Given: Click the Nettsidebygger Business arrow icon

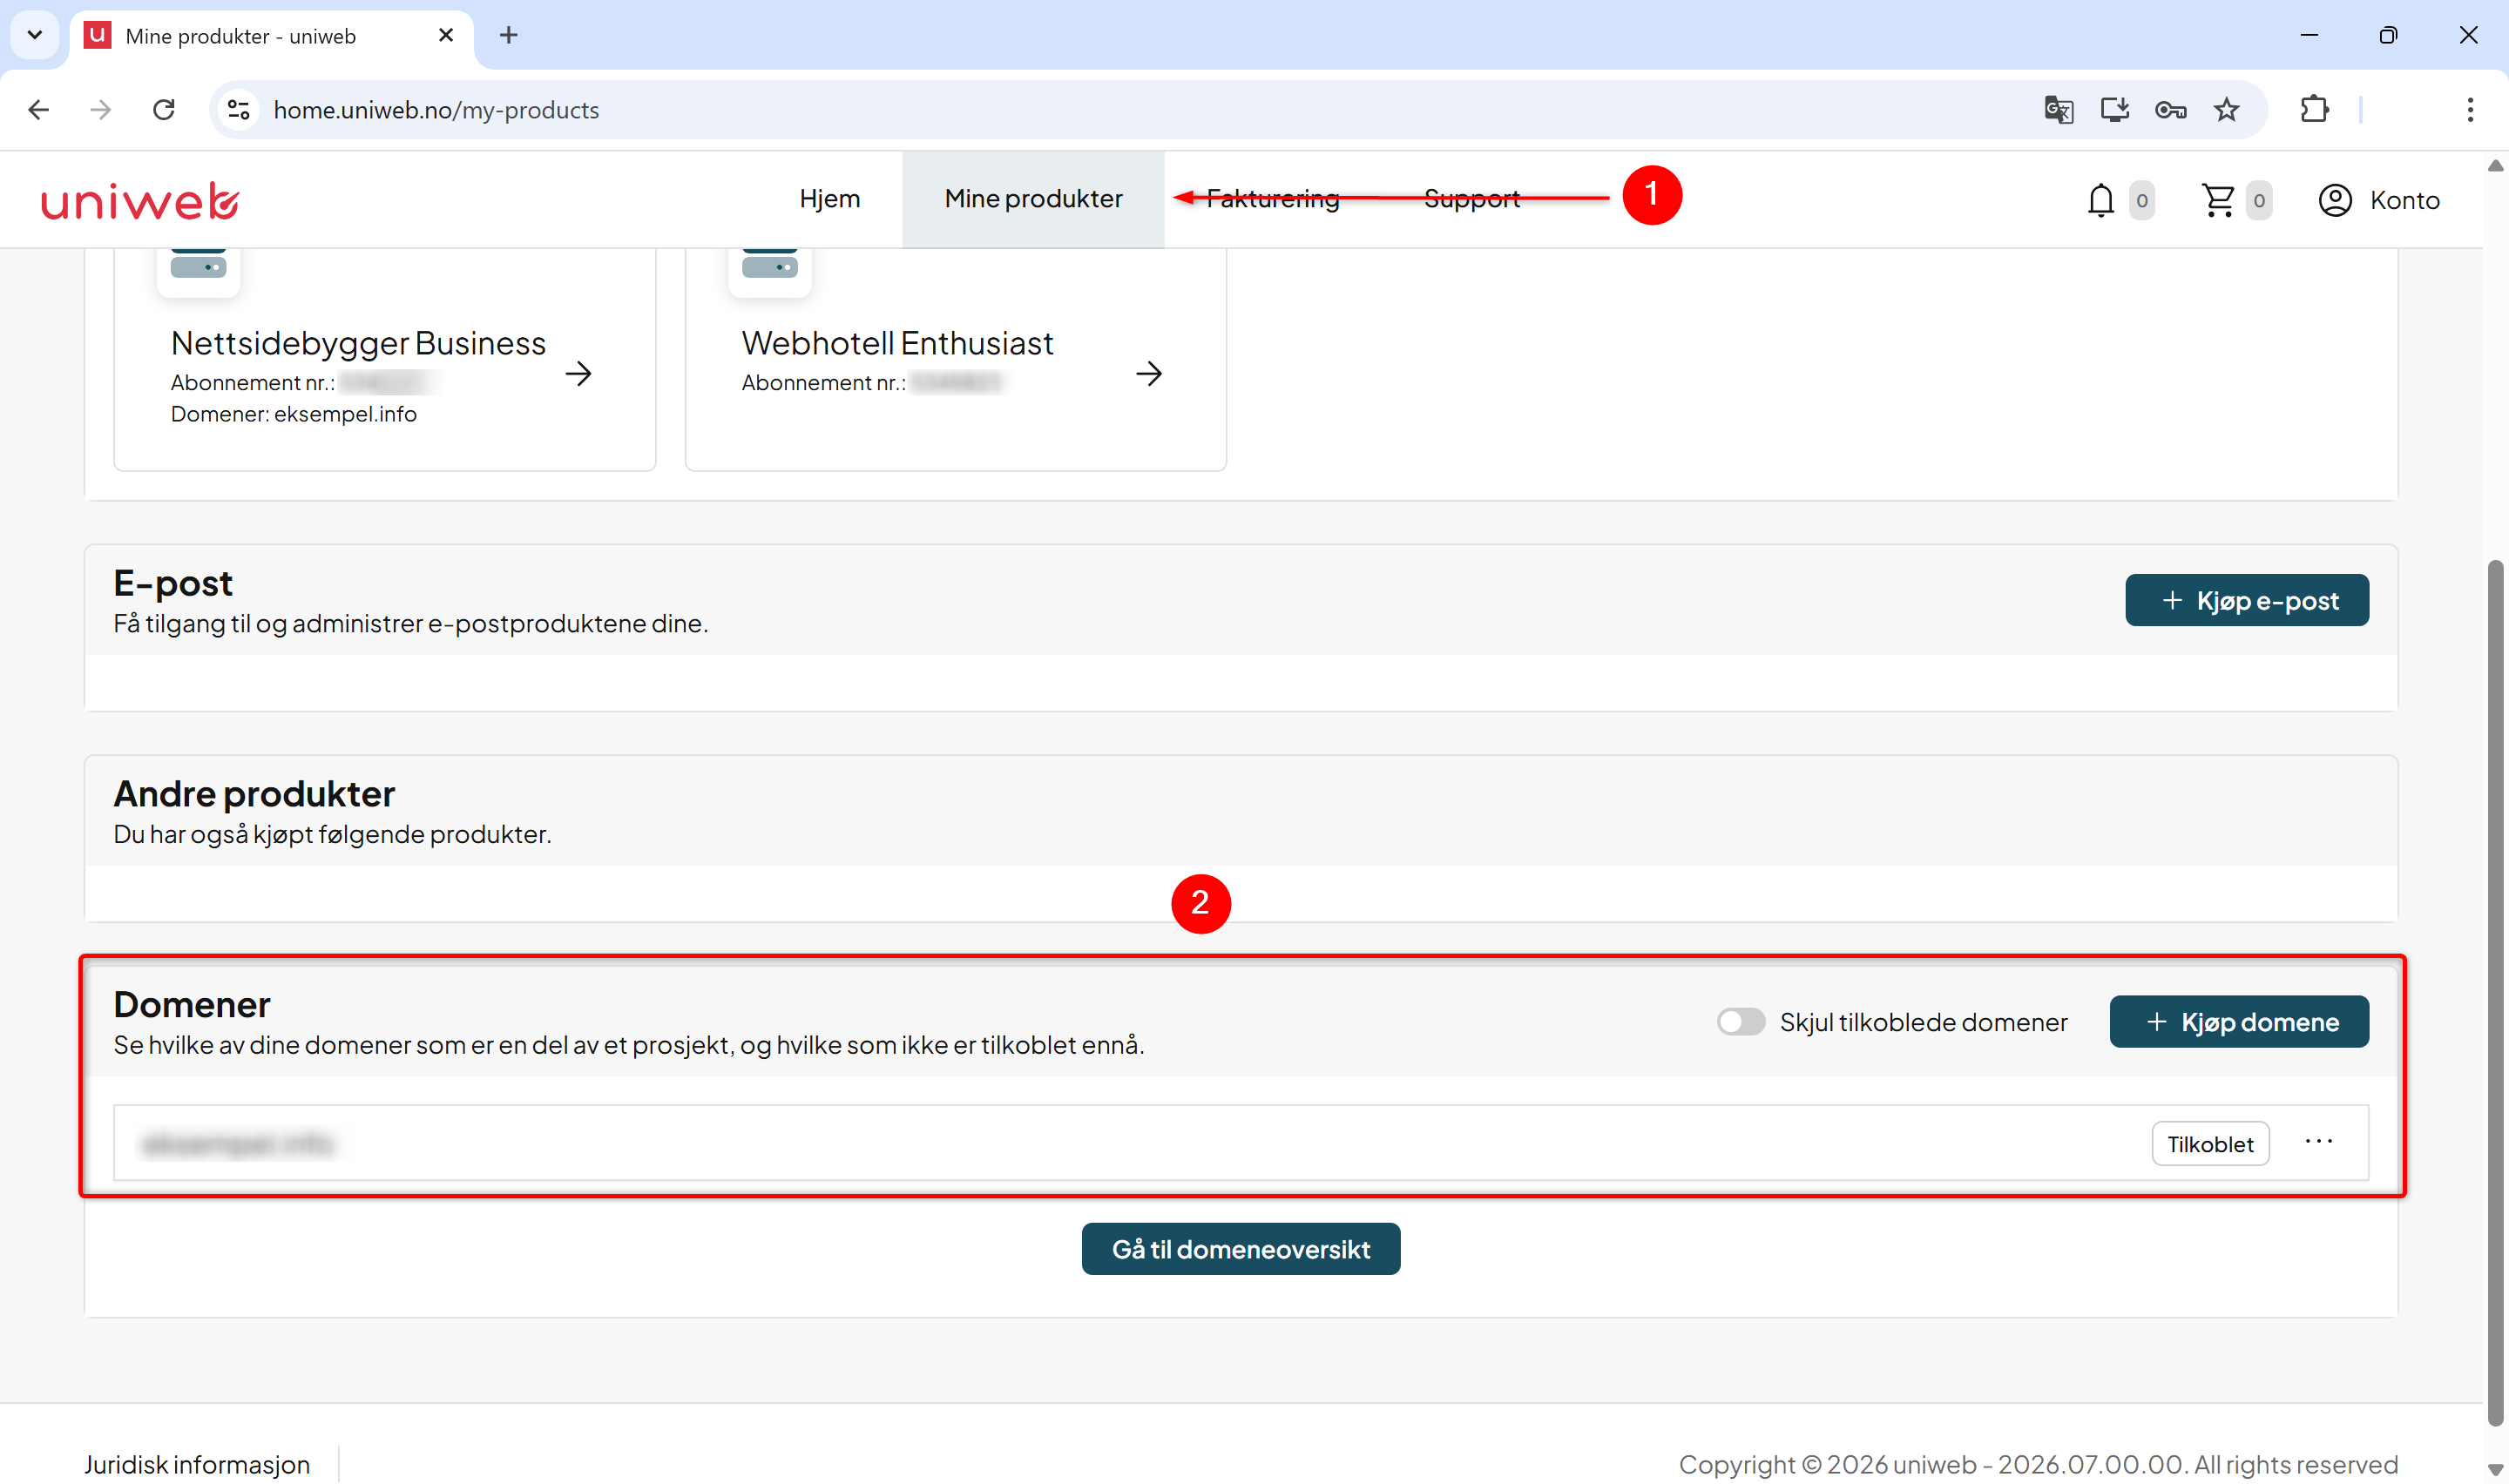Looking at the screenshot, I should click(x=578, y=374).
